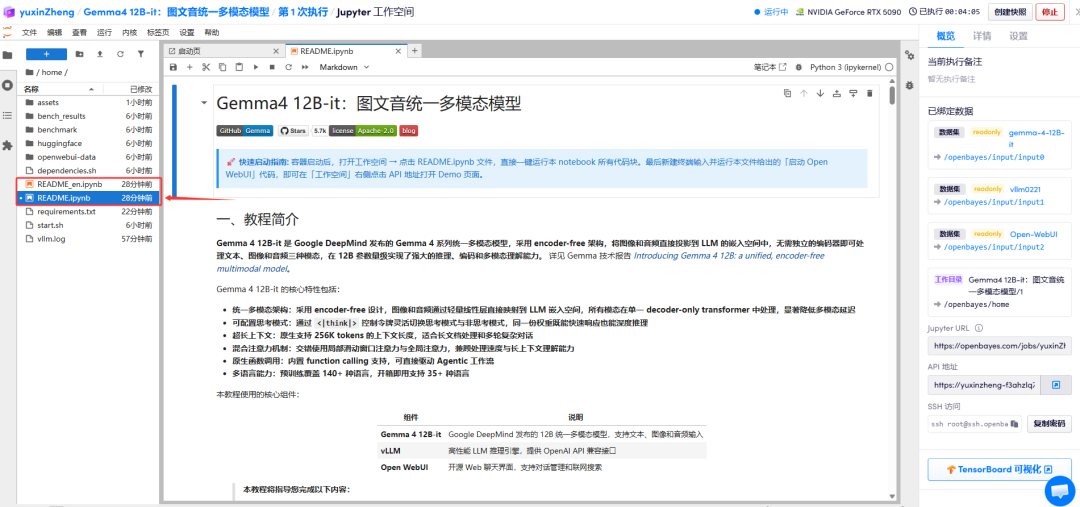The image size is (1080, 507).
Task: Collapse the Gemma4 12B-it heading cell
Action: [204, 103]
